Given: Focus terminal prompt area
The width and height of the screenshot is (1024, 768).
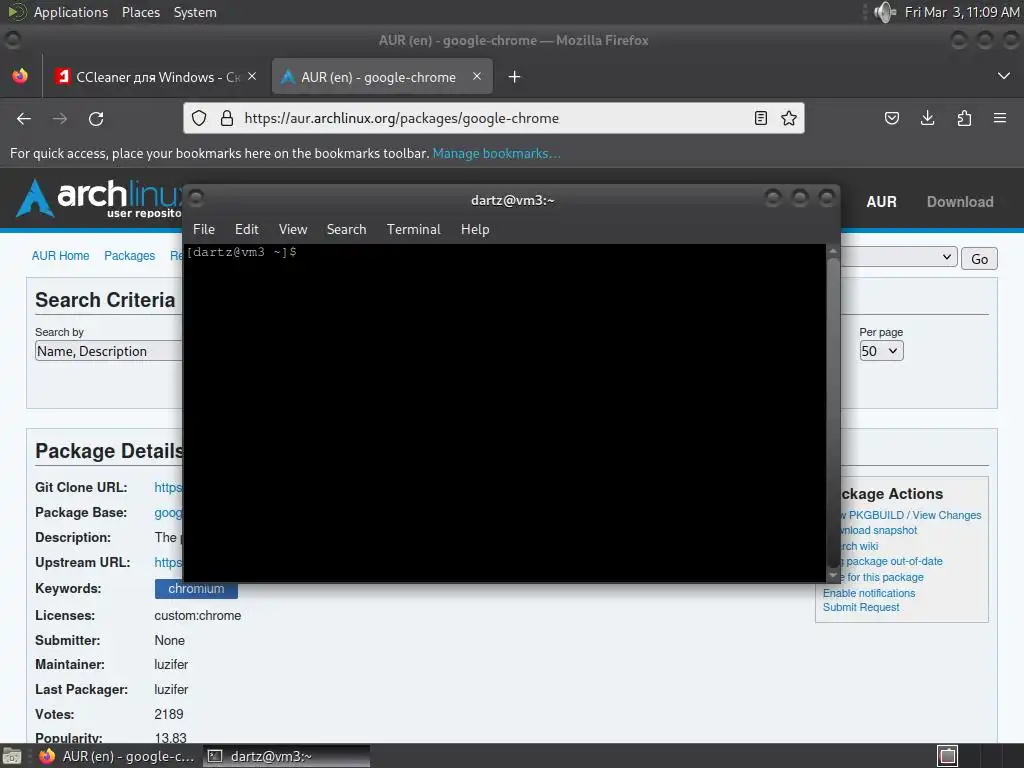Looking at the screenshot, I should pos(504,411).
